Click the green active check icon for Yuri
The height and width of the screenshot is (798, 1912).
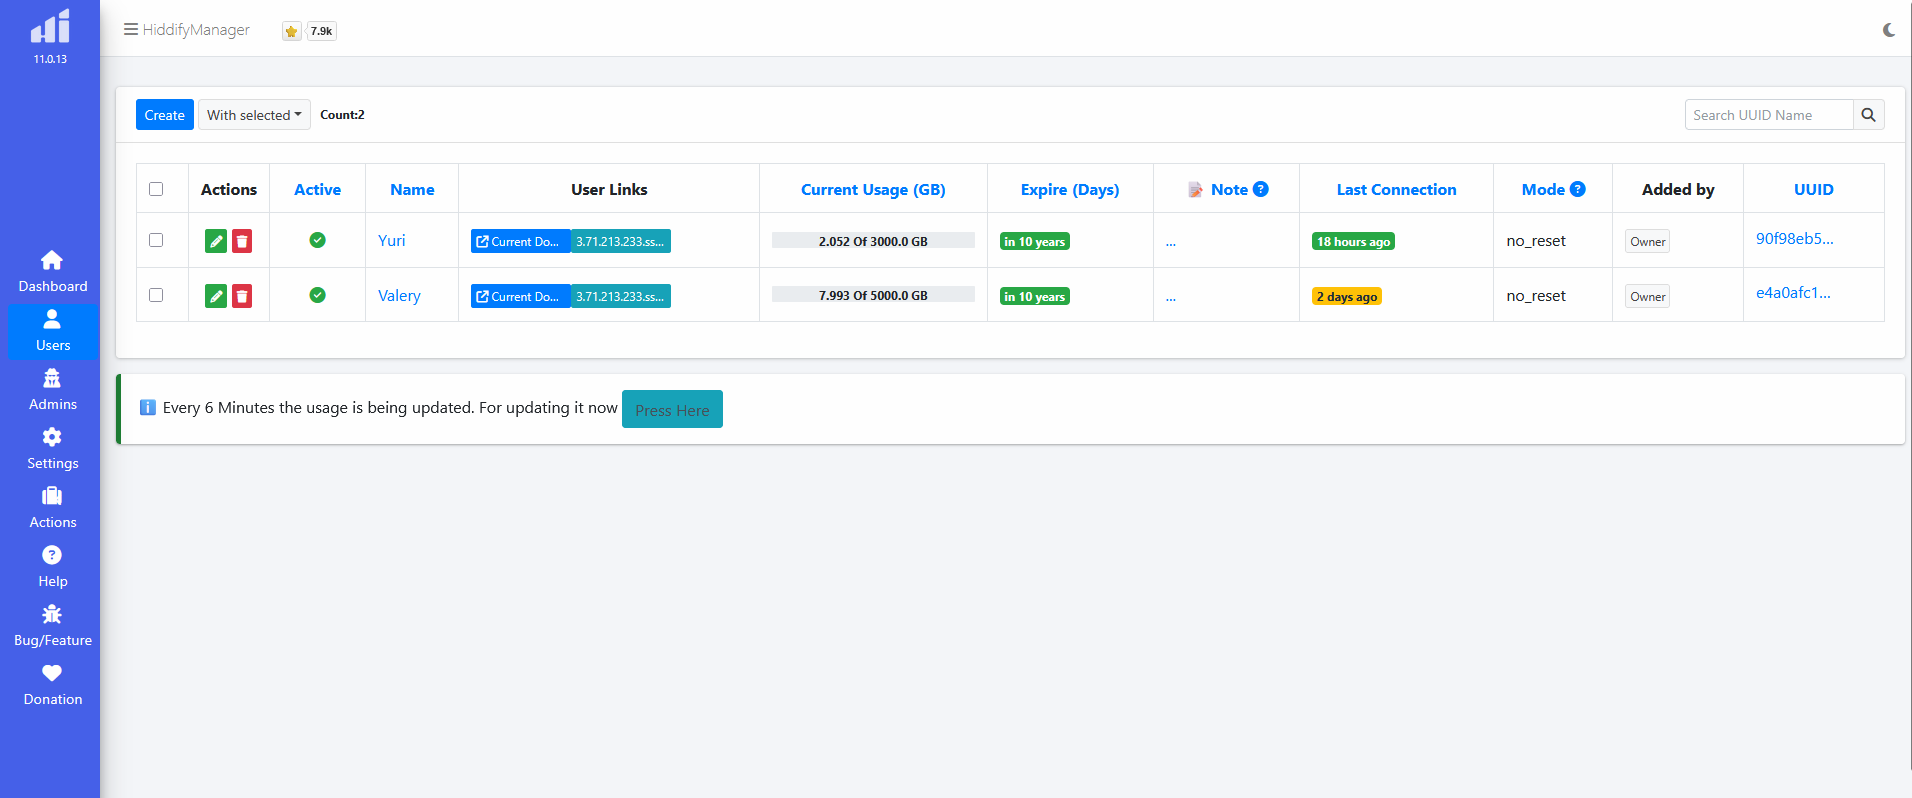point(317,240)
